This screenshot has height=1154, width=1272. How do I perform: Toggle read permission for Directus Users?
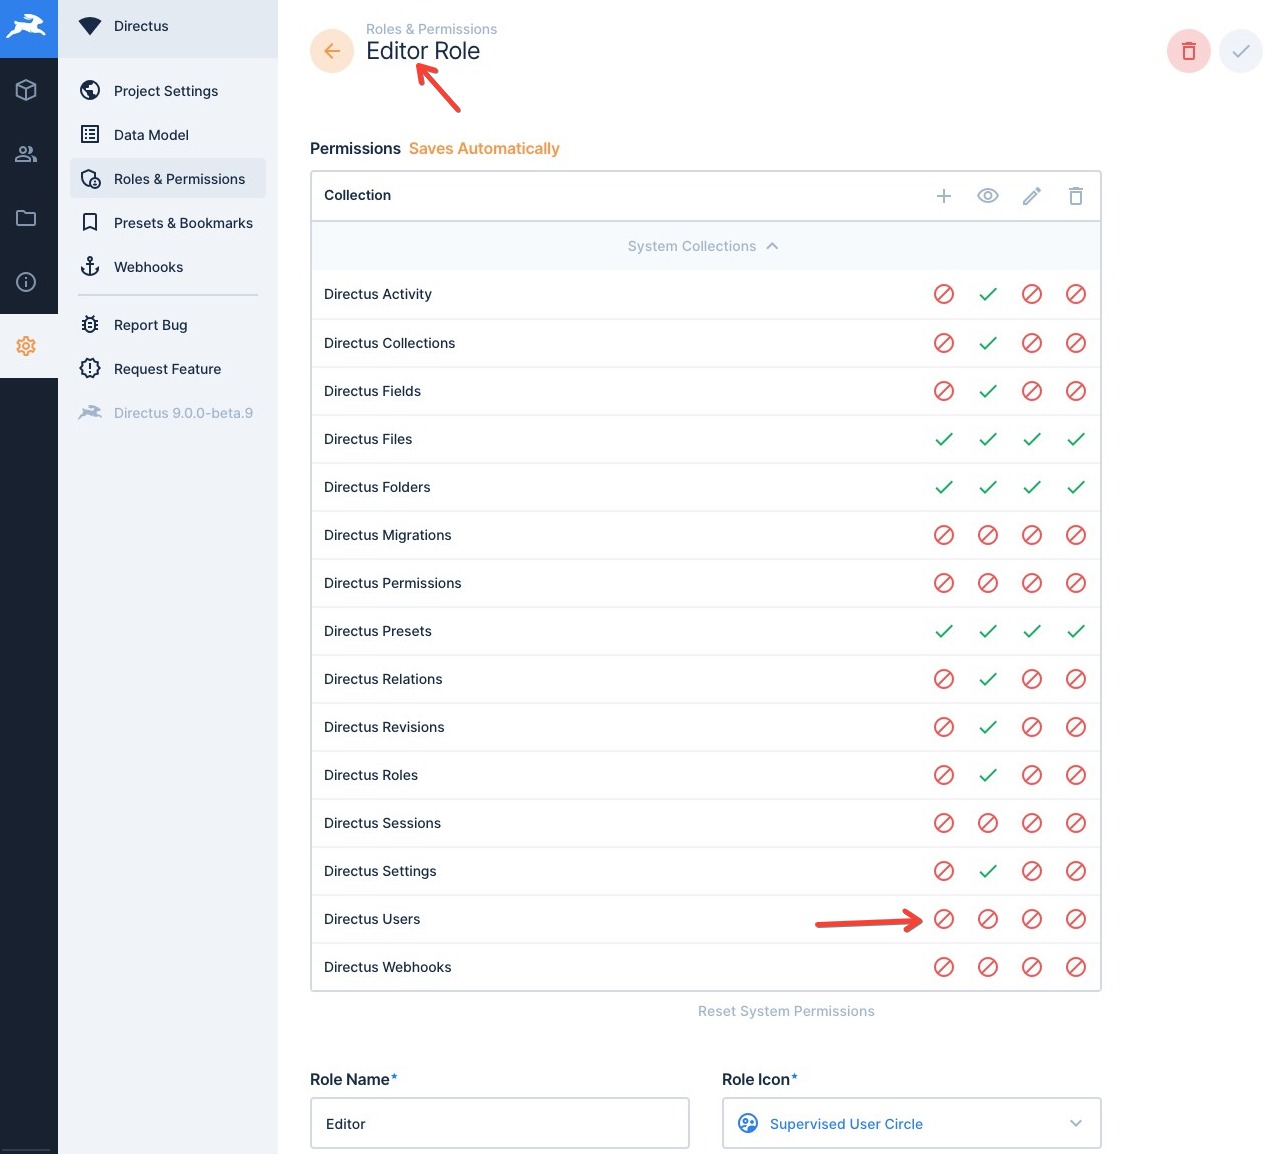[988, 919]
